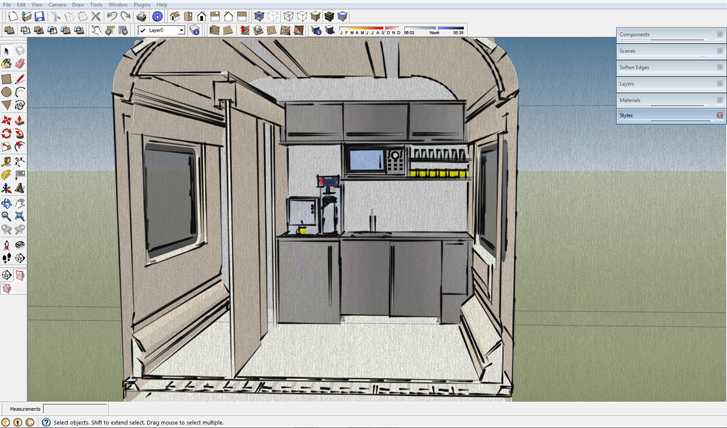Select the Eraser tool
This screenshot has width=727, height=428.
19,63
